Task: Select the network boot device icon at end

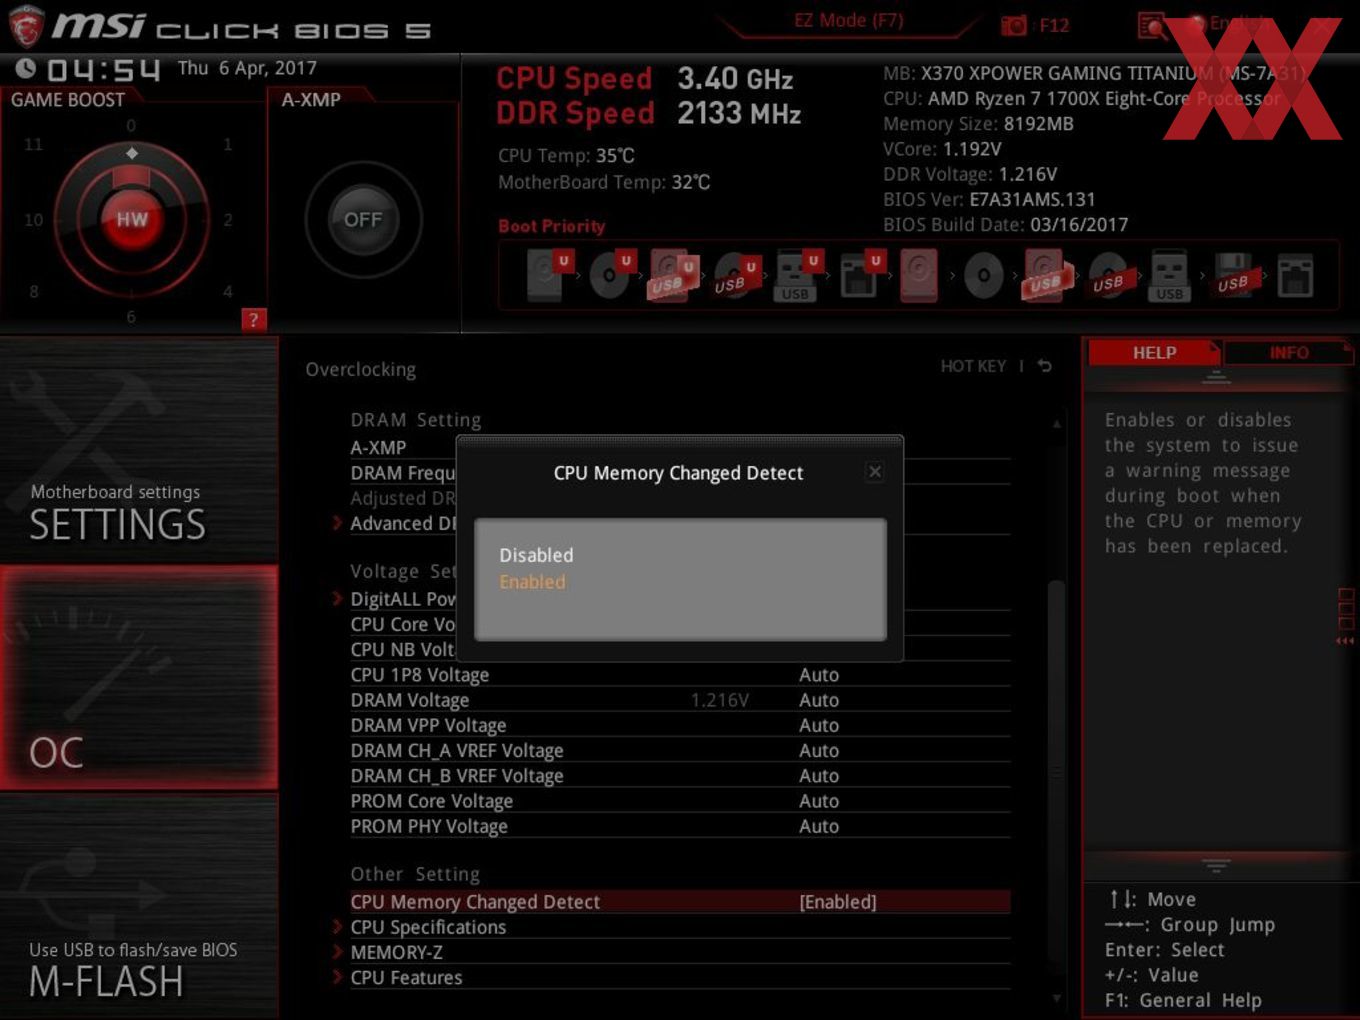Action: 1295,275
